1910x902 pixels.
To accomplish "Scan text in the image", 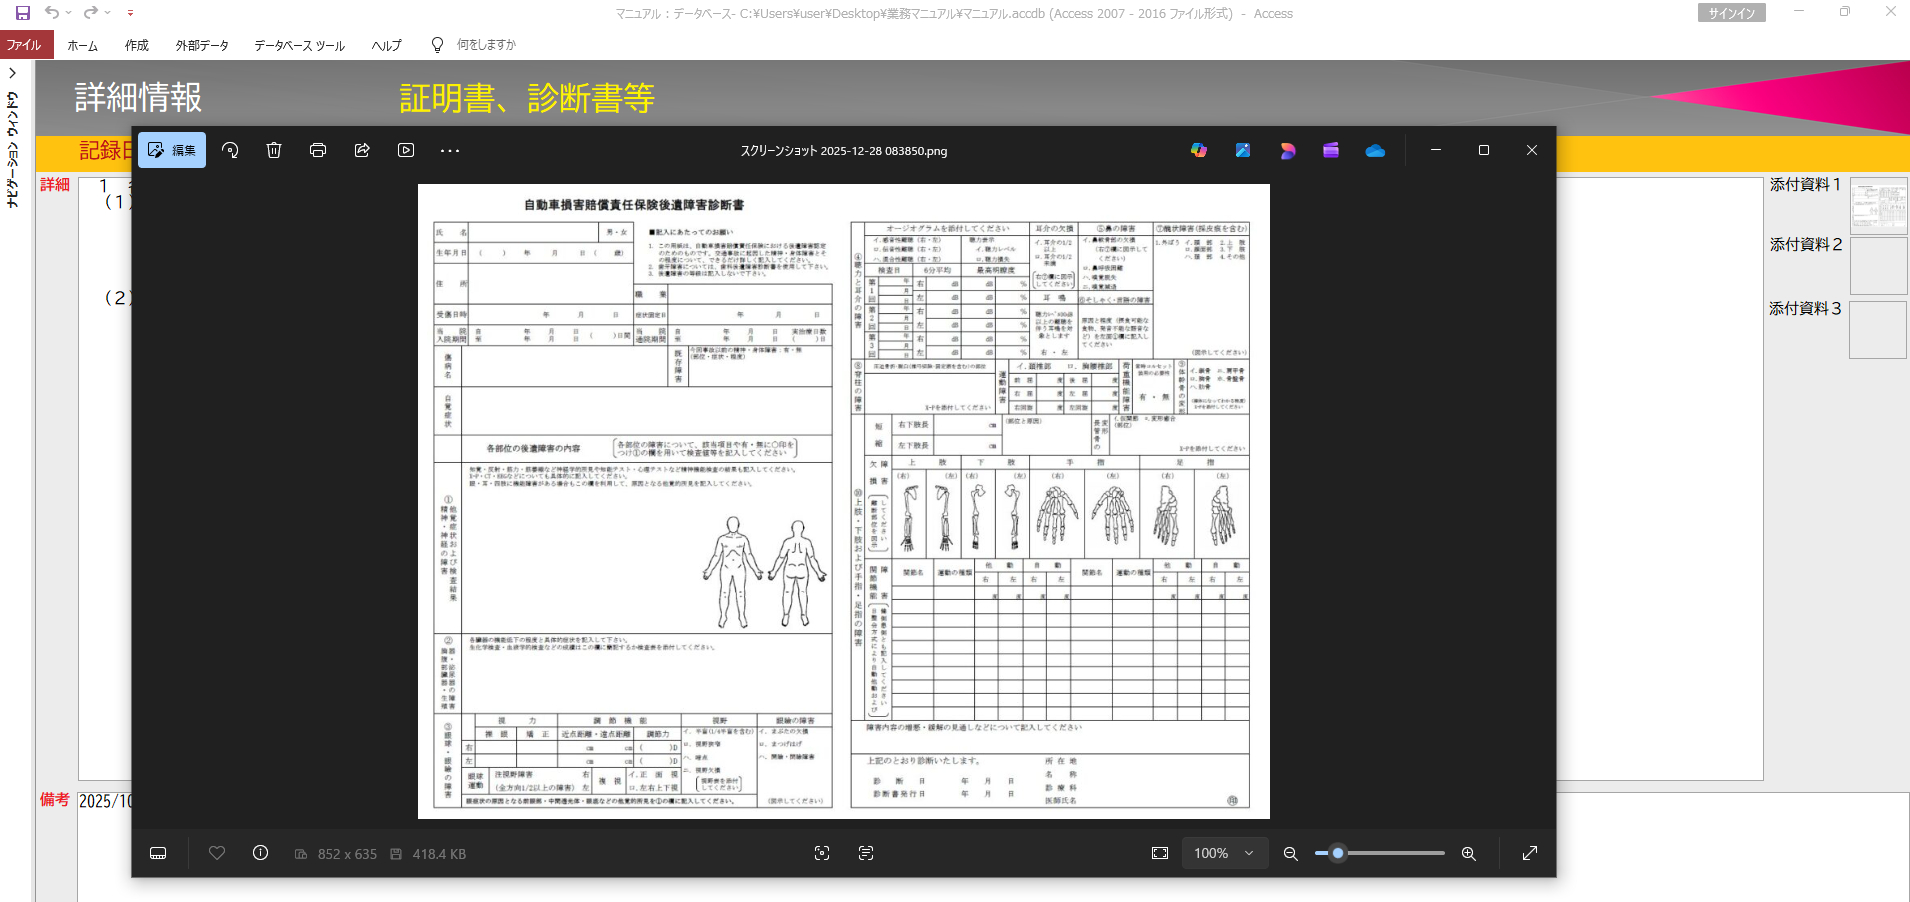I will coord(866,853).
